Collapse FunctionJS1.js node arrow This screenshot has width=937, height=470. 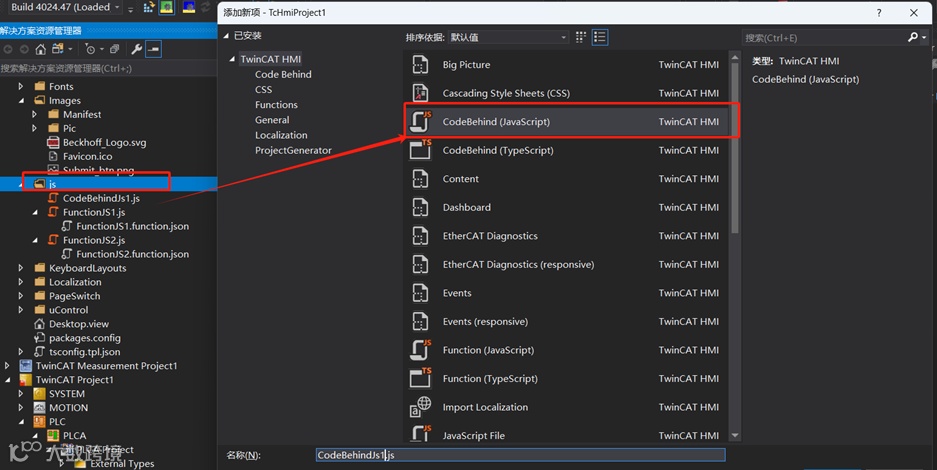pyautogui.click(x=34, y=212)
